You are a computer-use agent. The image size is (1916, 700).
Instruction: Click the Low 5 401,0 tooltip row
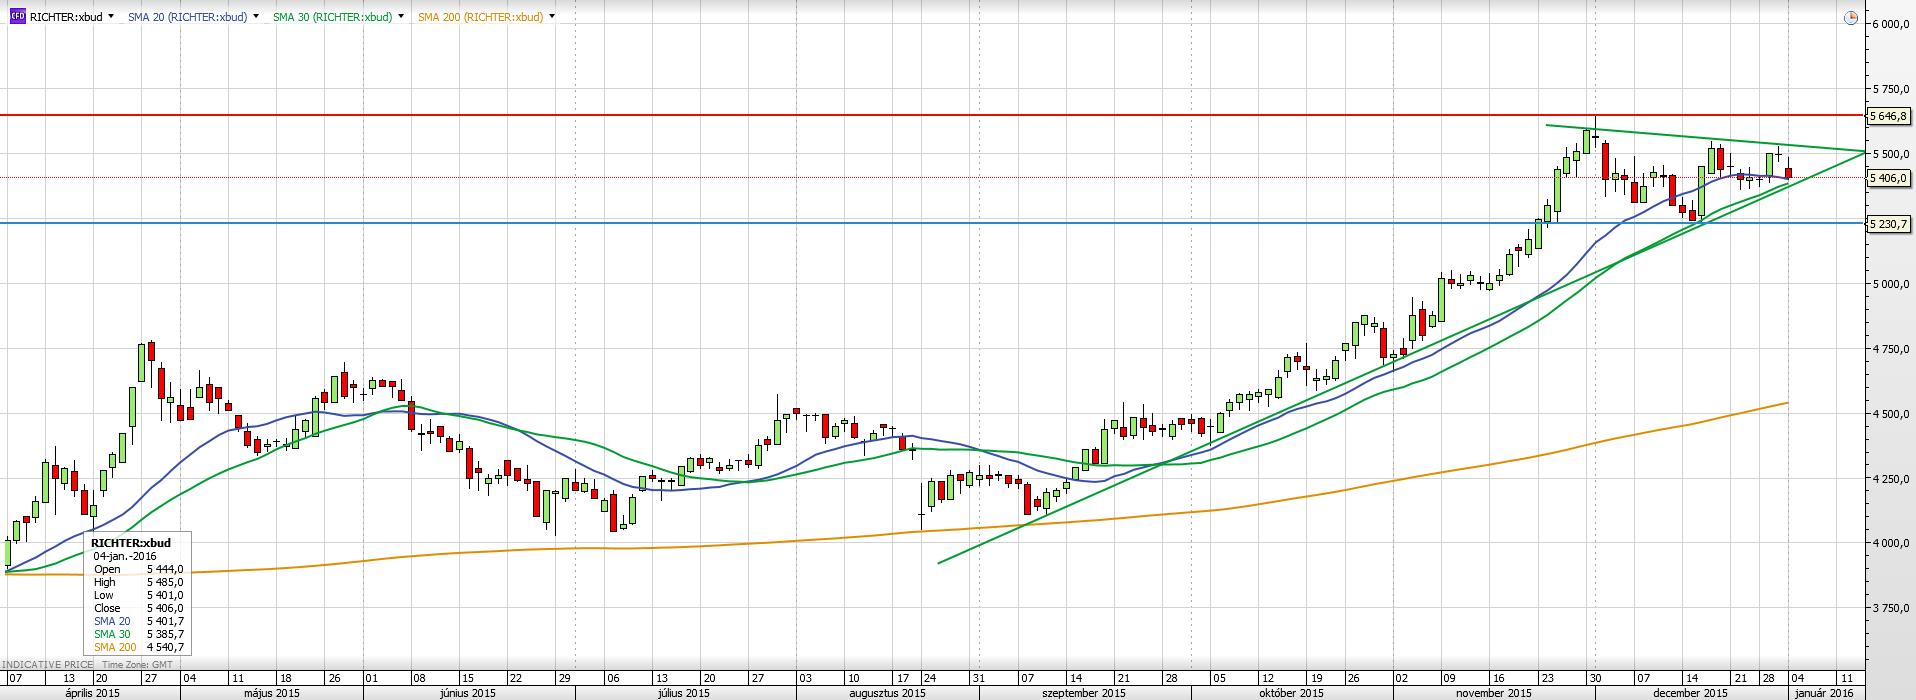pos(138,595)
